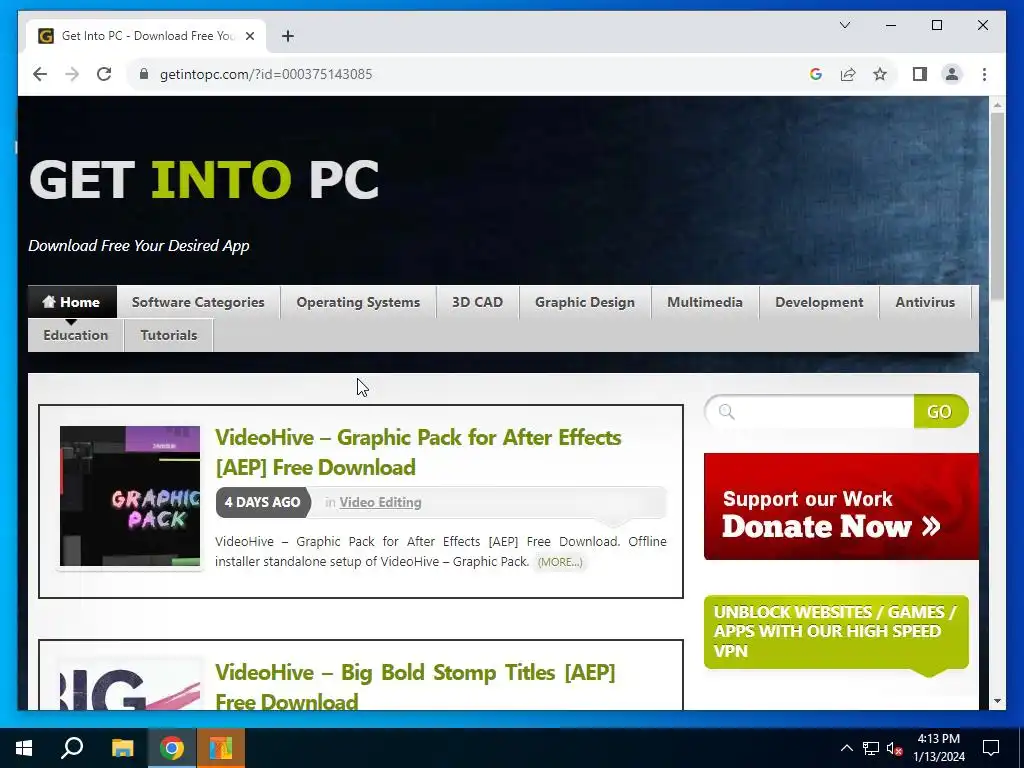Open the Home menu item
The height and width of the screenshot is (768, 1024).
click(72, 302)
